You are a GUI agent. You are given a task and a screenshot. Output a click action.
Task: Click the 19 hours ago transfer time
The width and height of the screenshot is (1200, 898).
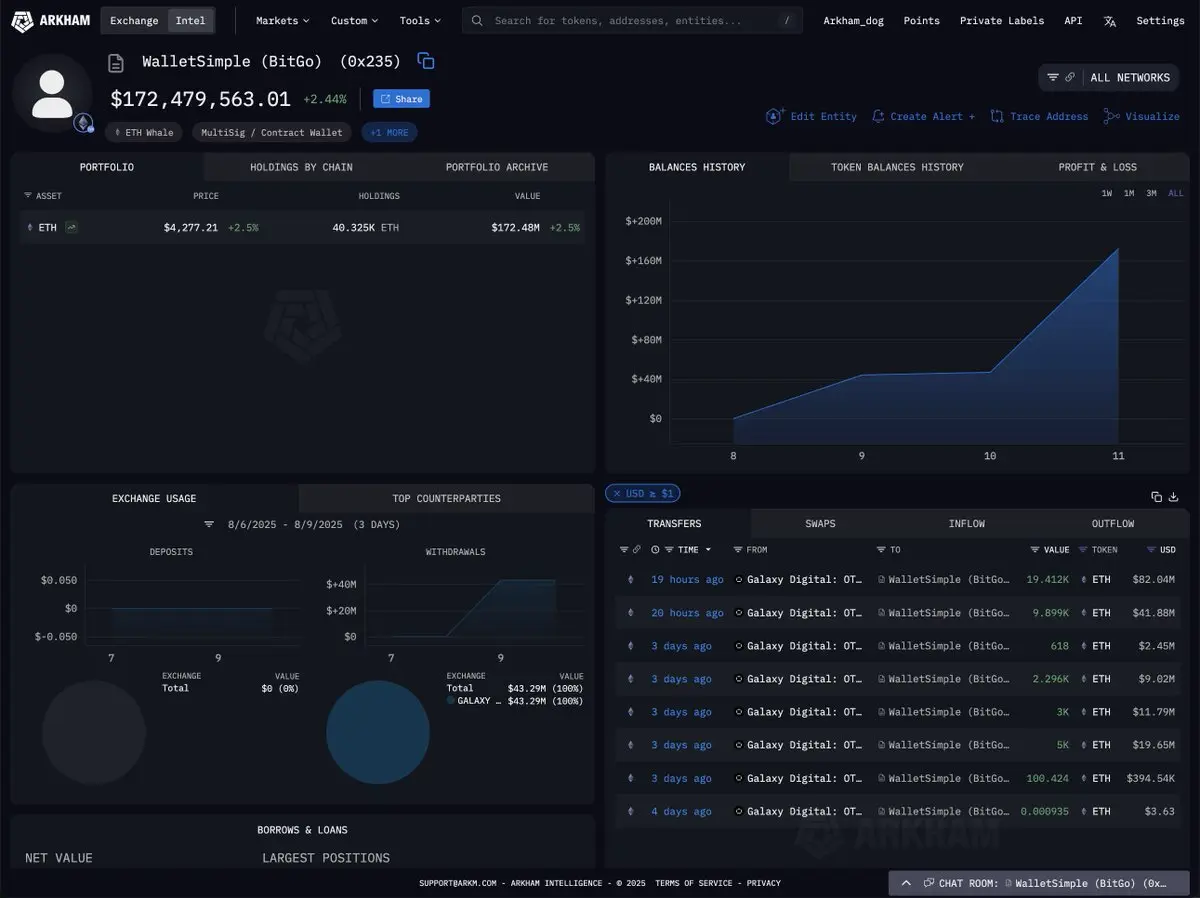pyautogui.click(x=687, y=580)
